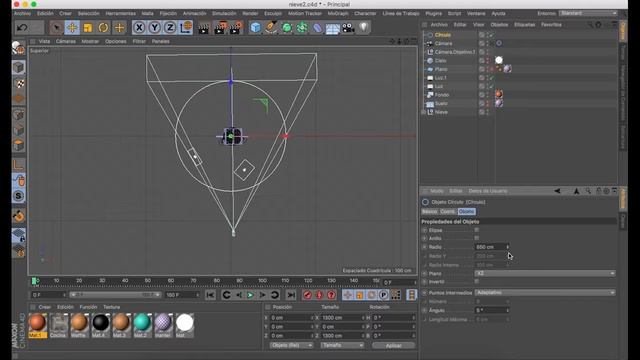Click the Radio value stepper arrows
Viewport: 640px width, 360px height.
507,247
